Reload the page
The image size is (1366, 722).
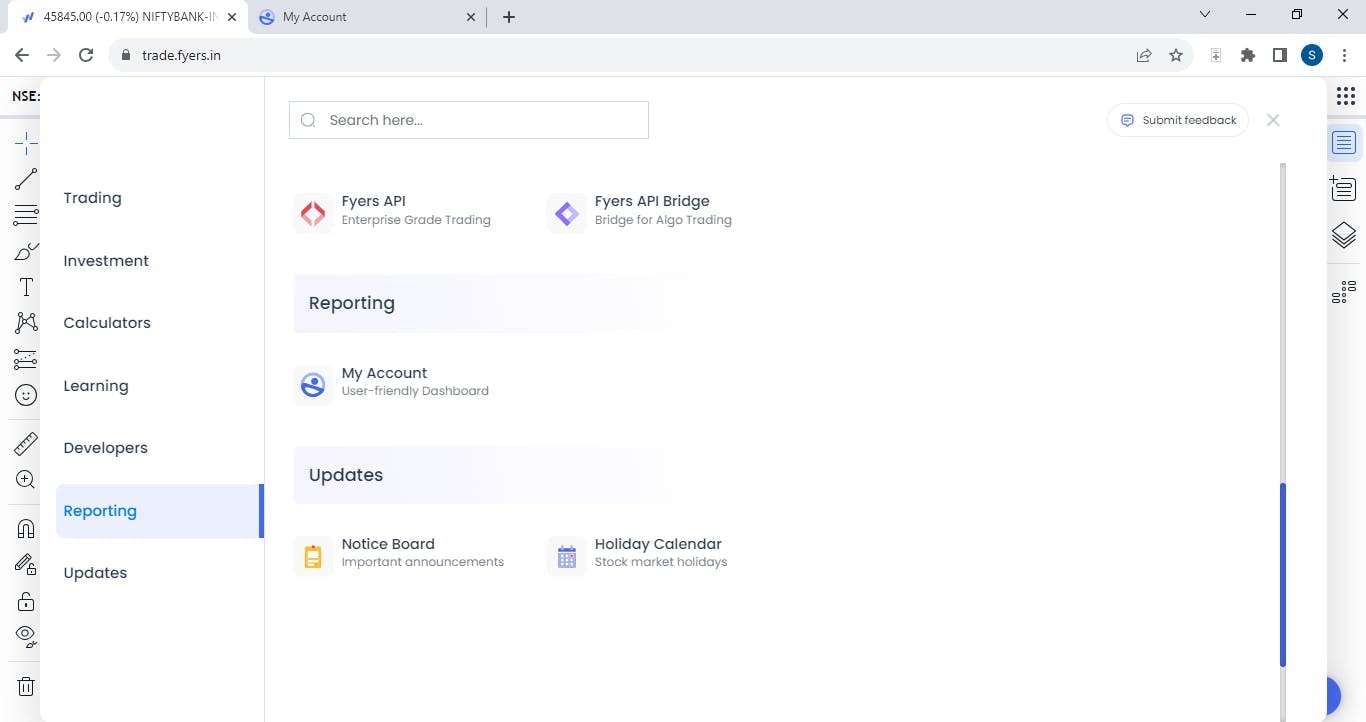pos(86,56)
